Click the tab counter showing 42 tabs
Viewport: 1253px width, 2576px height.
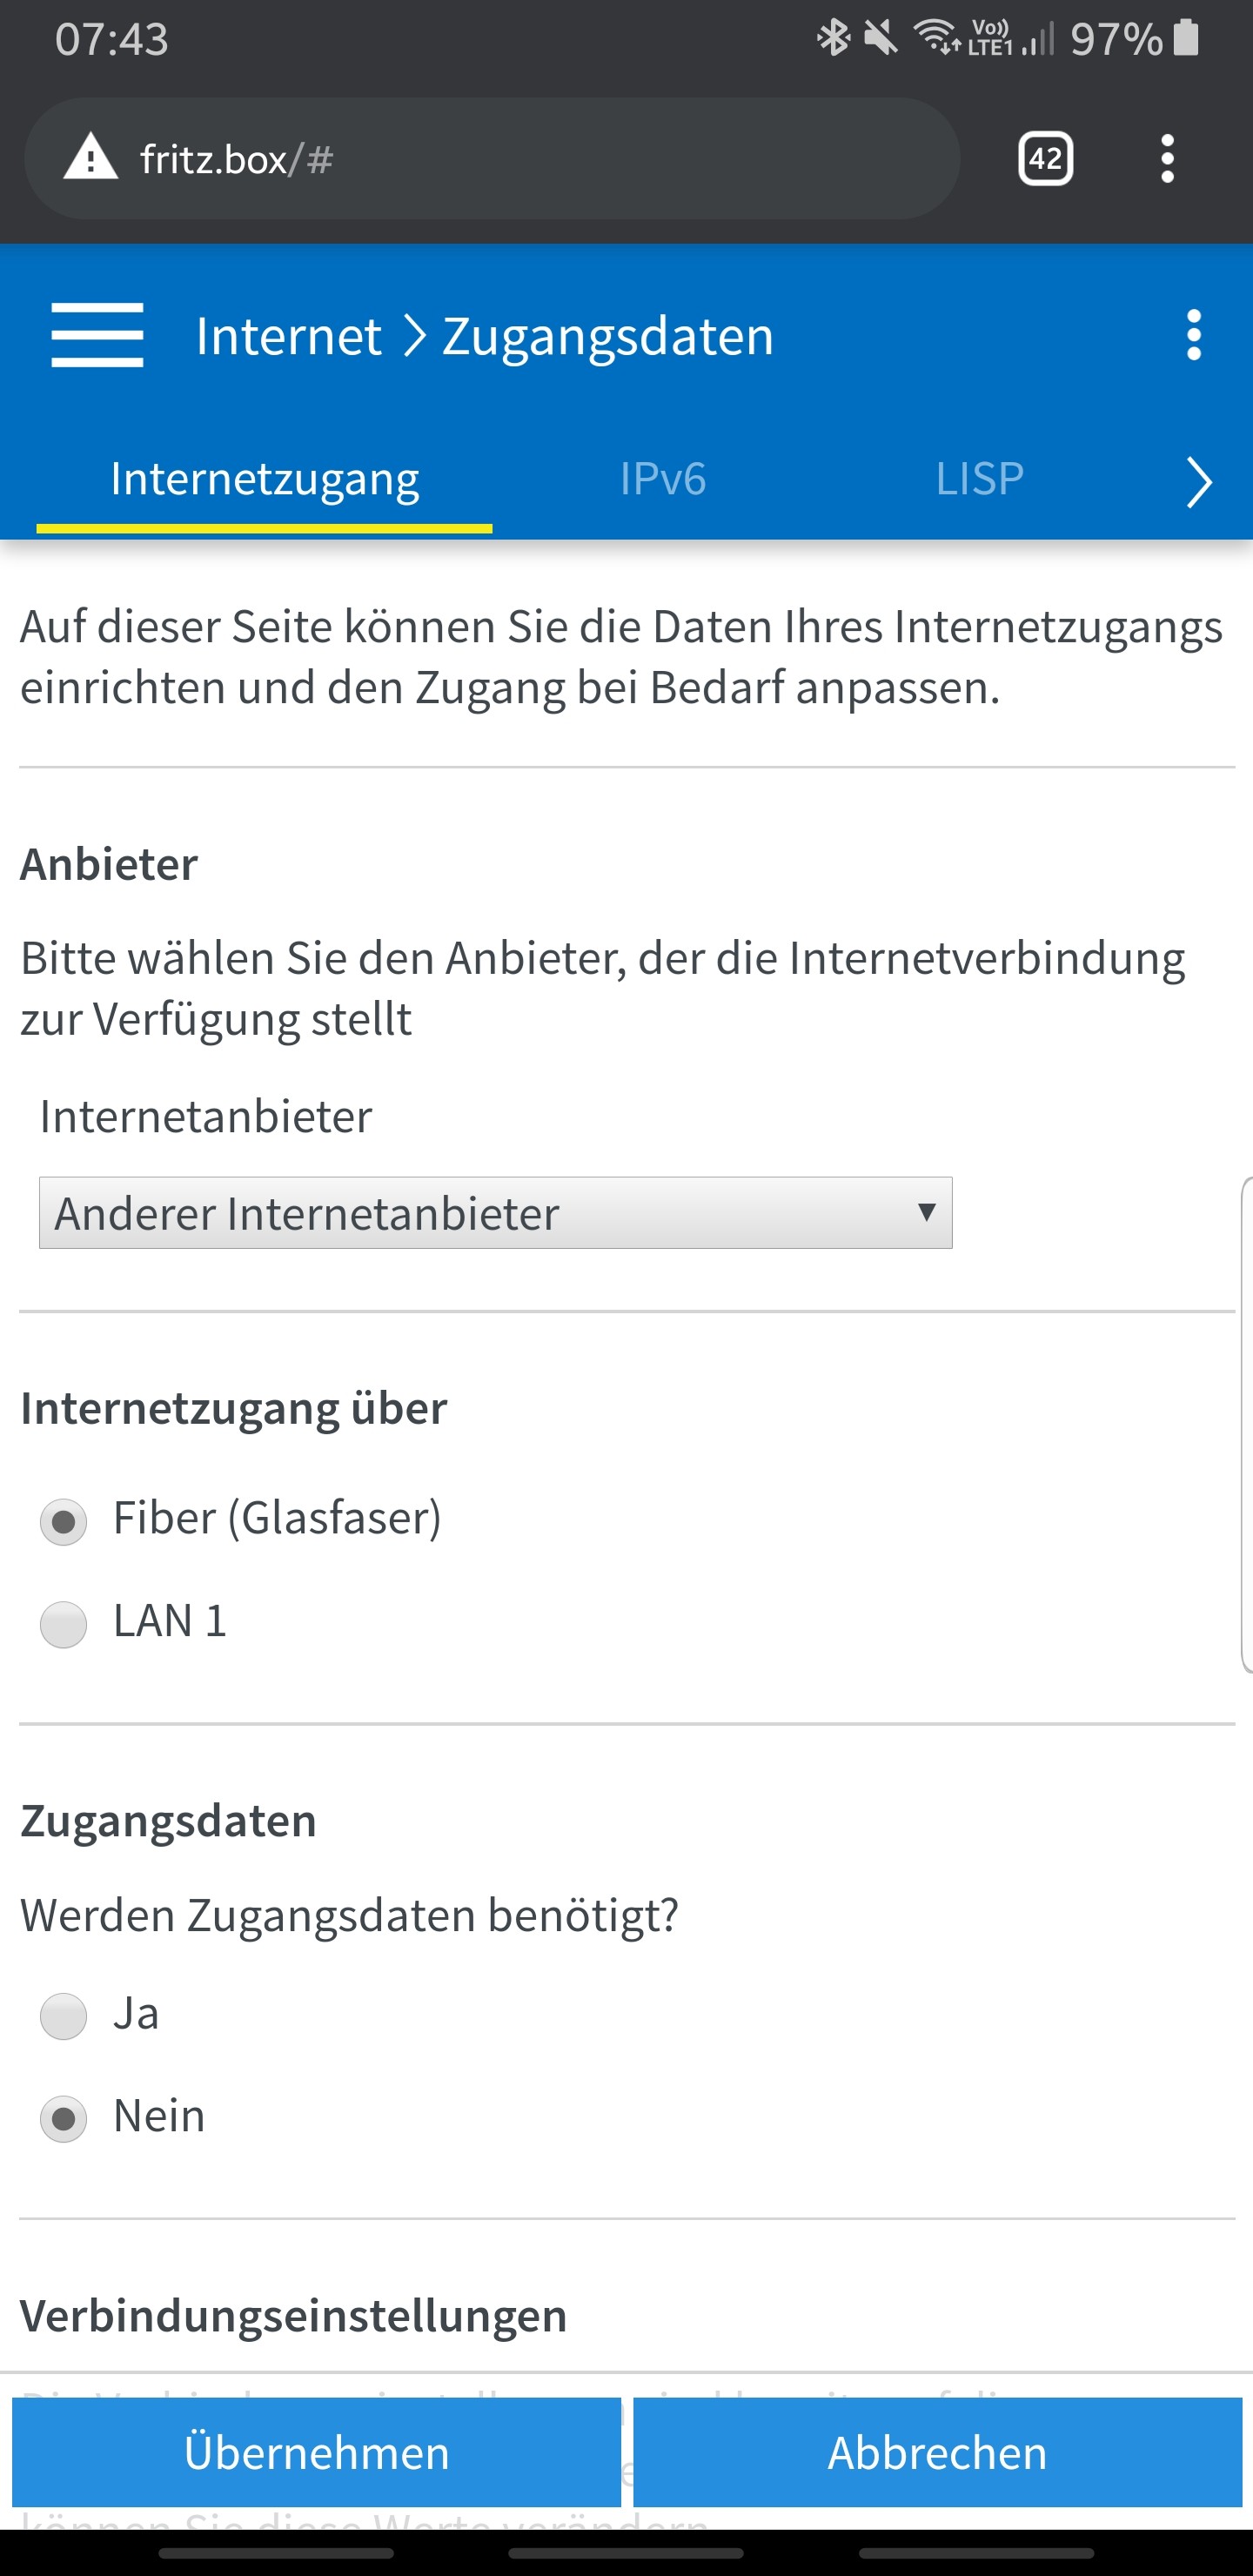coord(1044,158)
